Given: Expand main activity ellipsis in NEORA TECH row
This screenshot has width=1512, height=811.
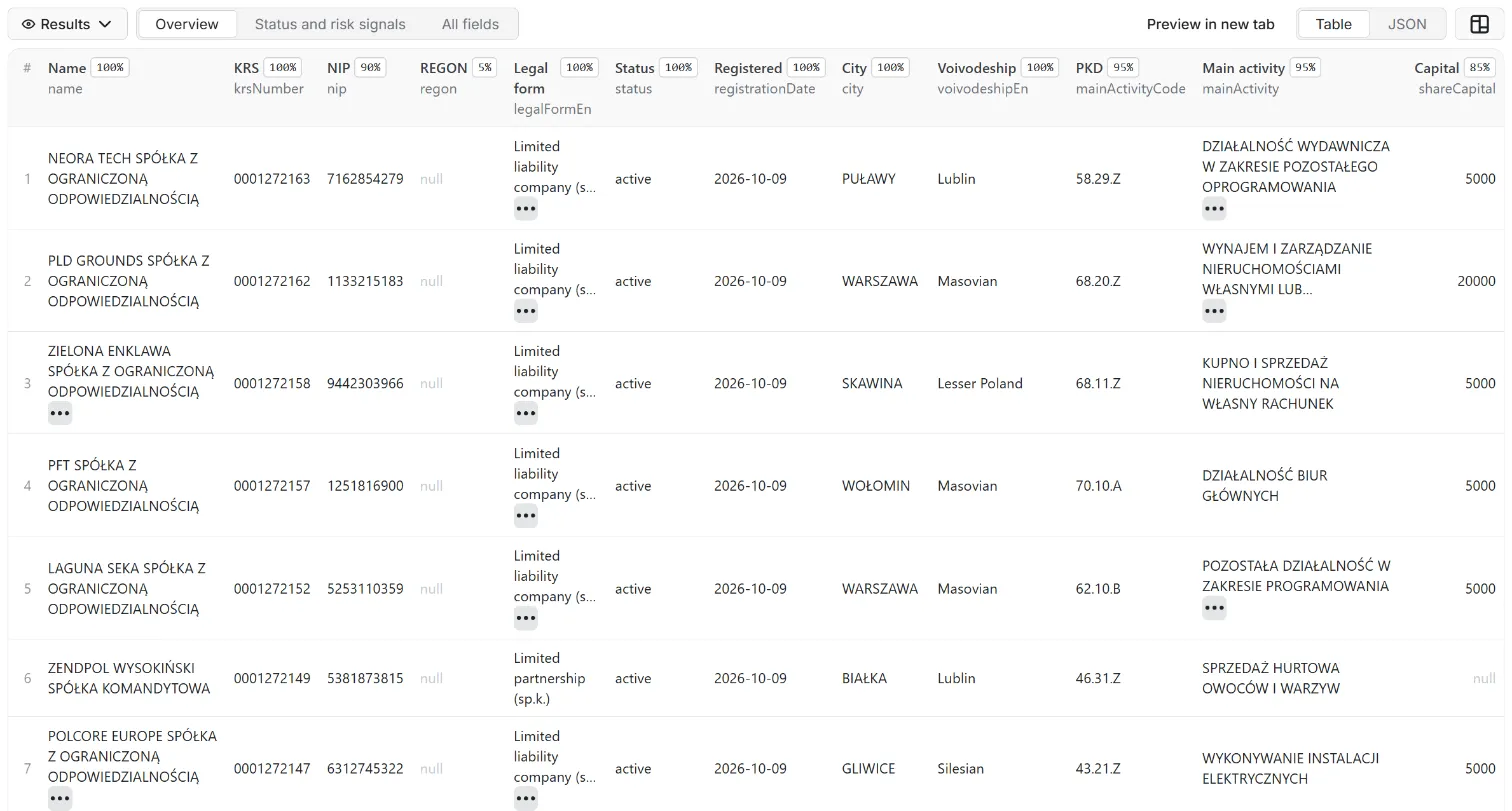Looking at the screenshot, I should pyautogui.click(x=1214, y=209).
